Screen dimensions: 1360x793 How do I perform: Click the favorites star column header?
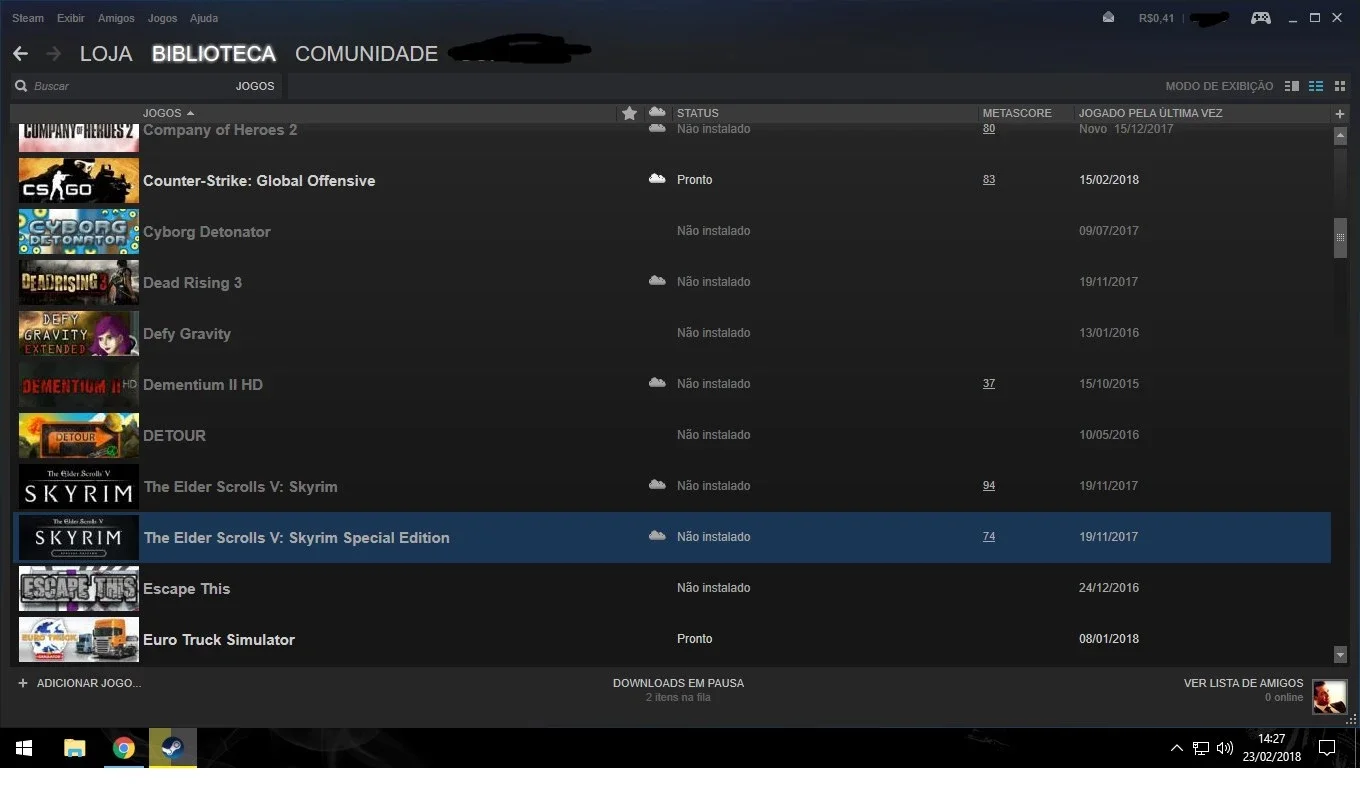click(x=629, y=113)
